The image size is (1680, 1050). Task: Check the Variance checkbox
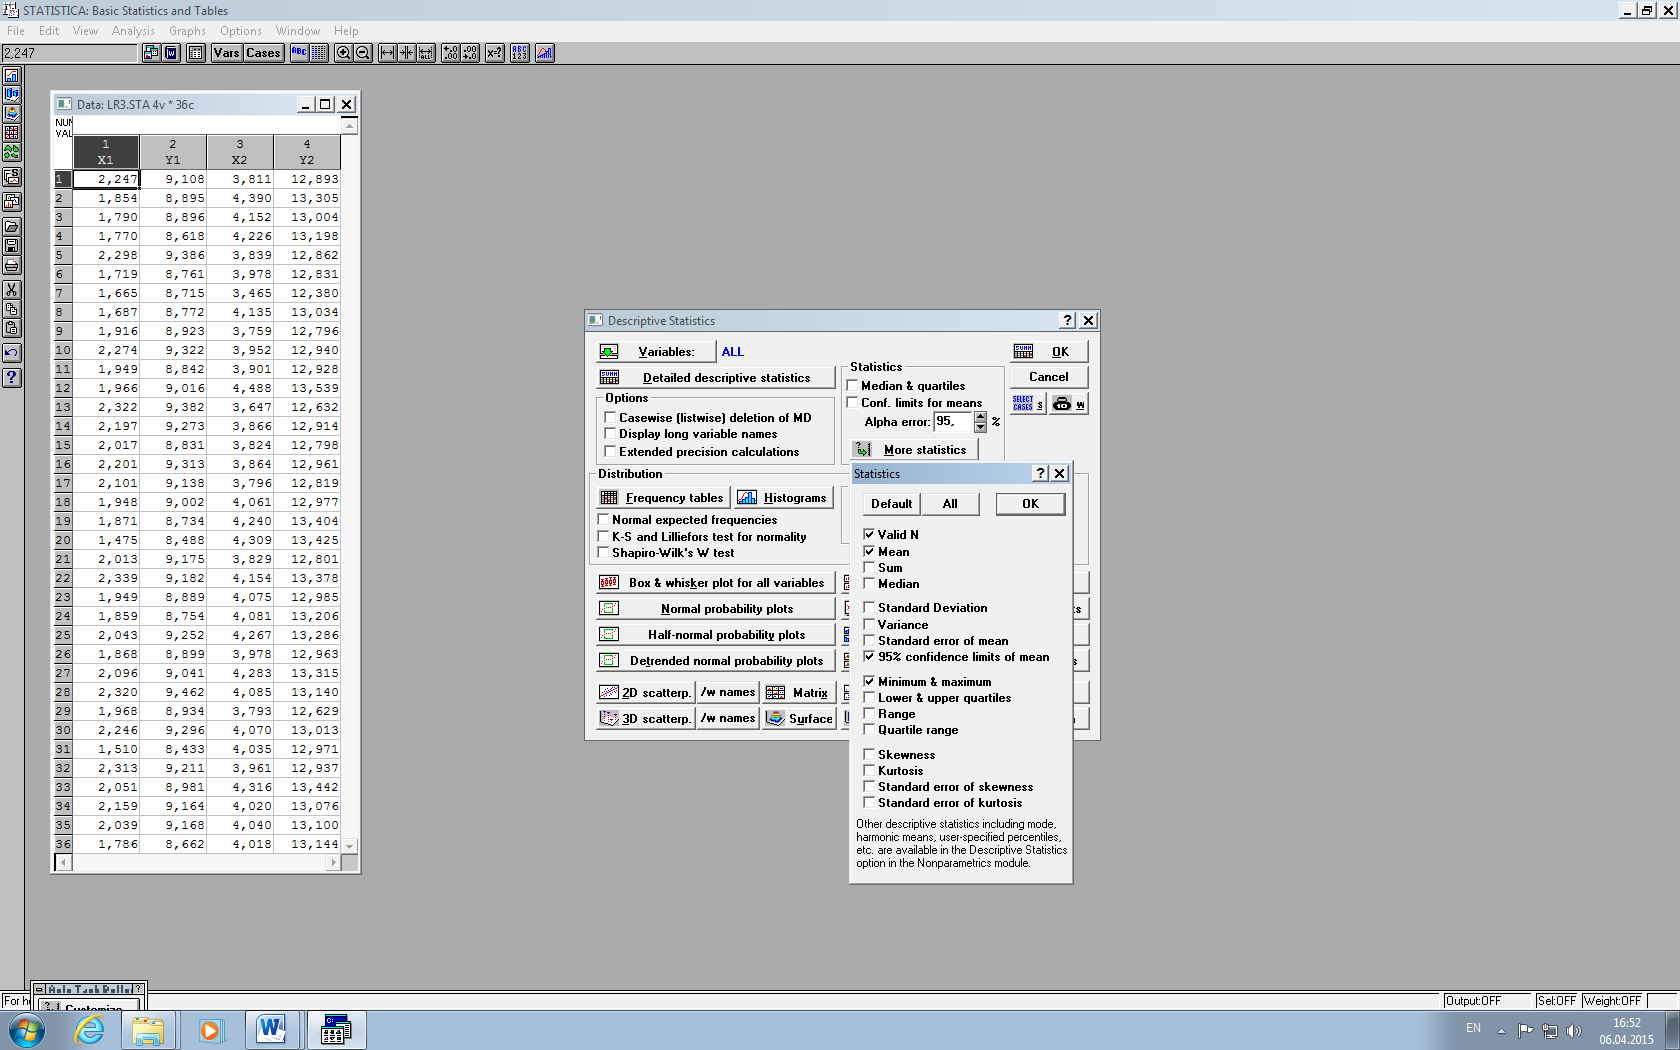point(869,625)
